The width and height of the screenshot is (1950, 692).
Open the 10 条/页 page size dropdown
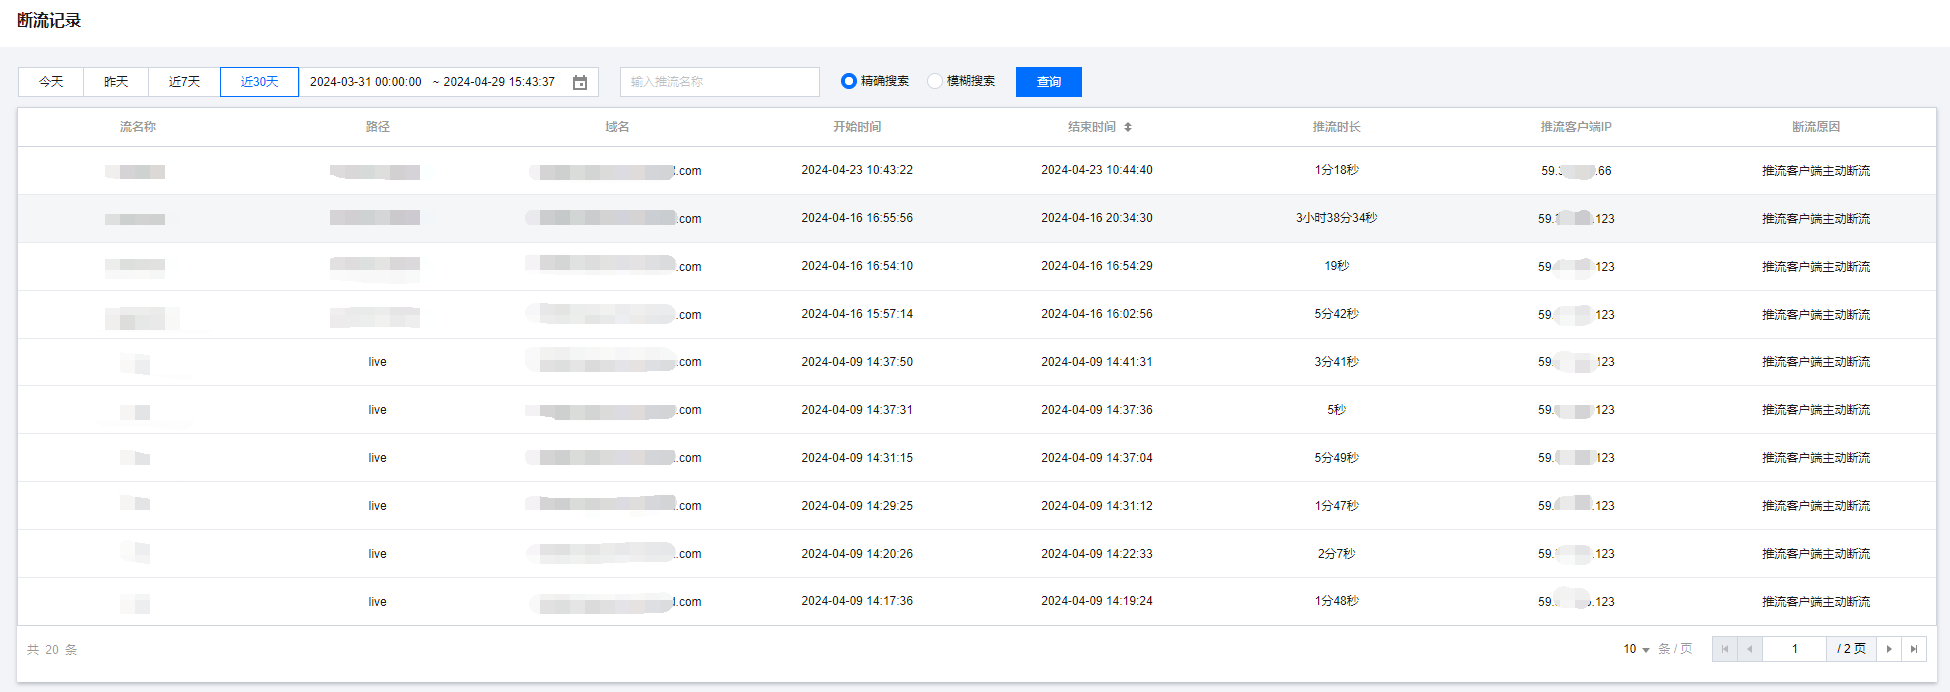pyautogui.click(x=1636, y=649)
